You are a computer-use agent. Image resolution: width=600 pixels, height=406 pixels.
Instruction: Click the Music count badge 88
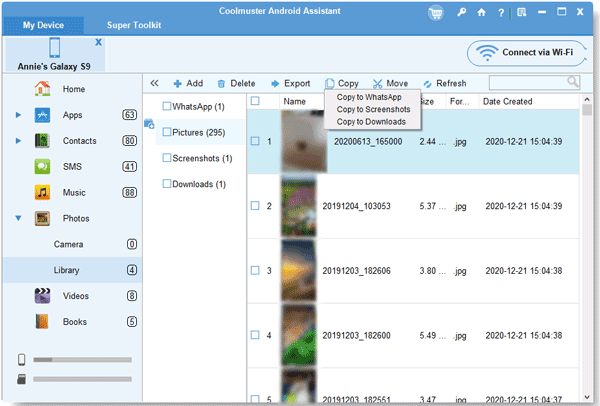click(x=129, y=192)
